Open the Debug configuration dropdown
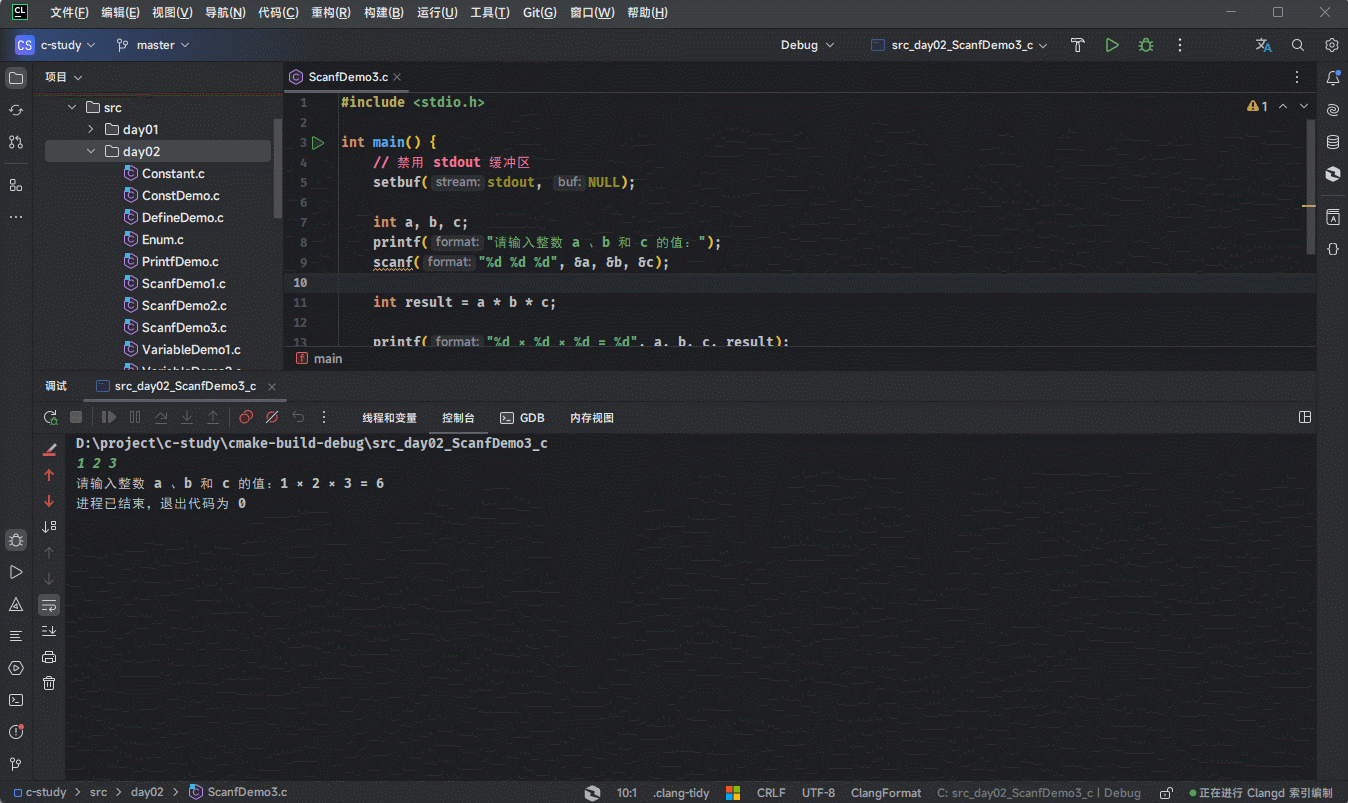Screen dimensions: 1348x803 pos(806,45)
